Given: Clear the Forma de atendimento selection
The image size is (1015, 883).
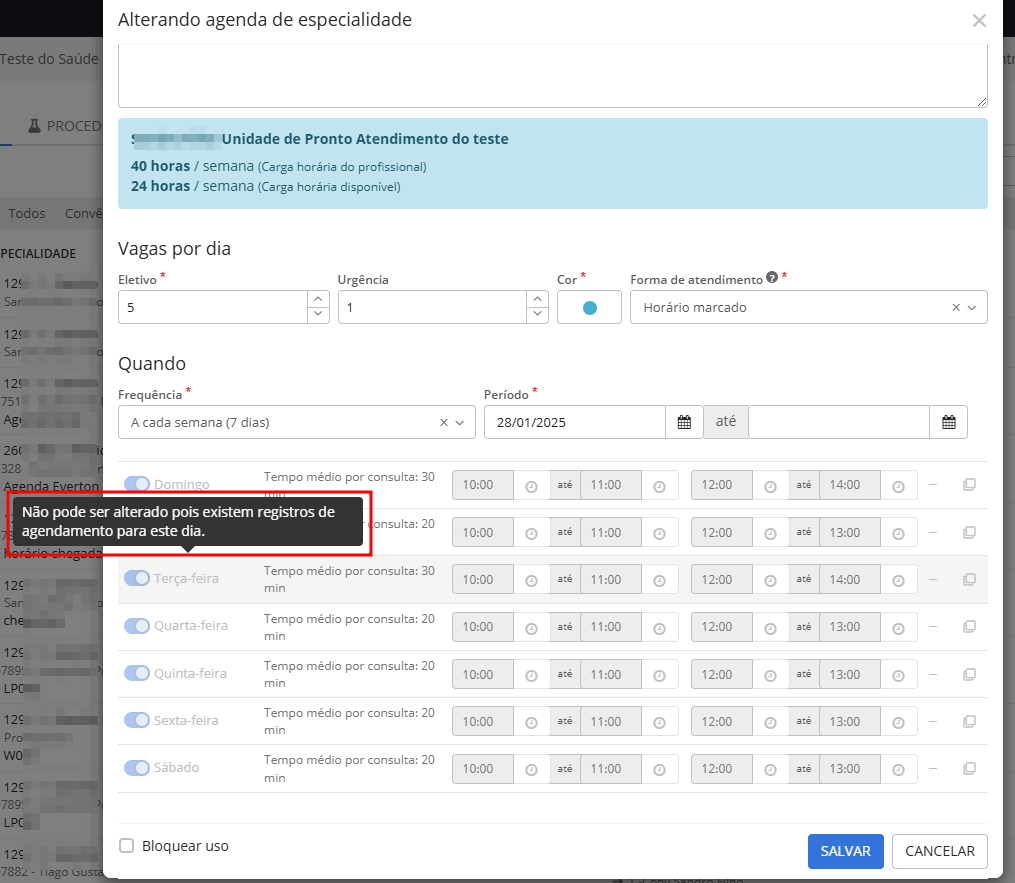Looking at the screenshot, I should 956,307.
